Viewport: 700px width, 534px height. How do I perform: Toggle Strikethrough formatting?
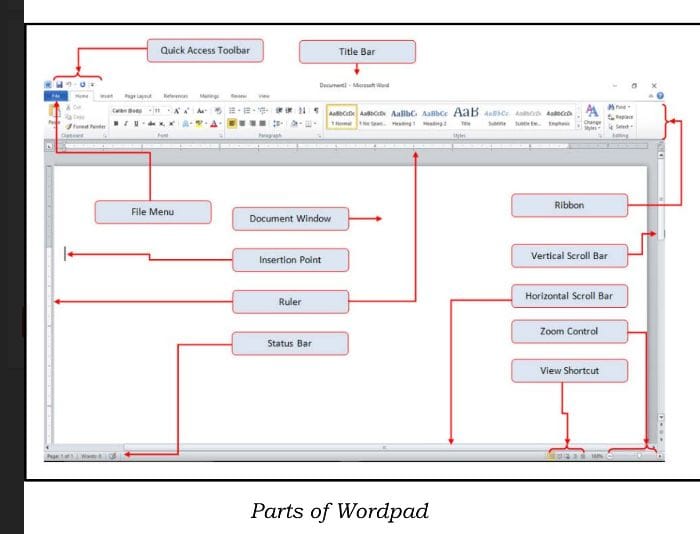coord(152,124)
